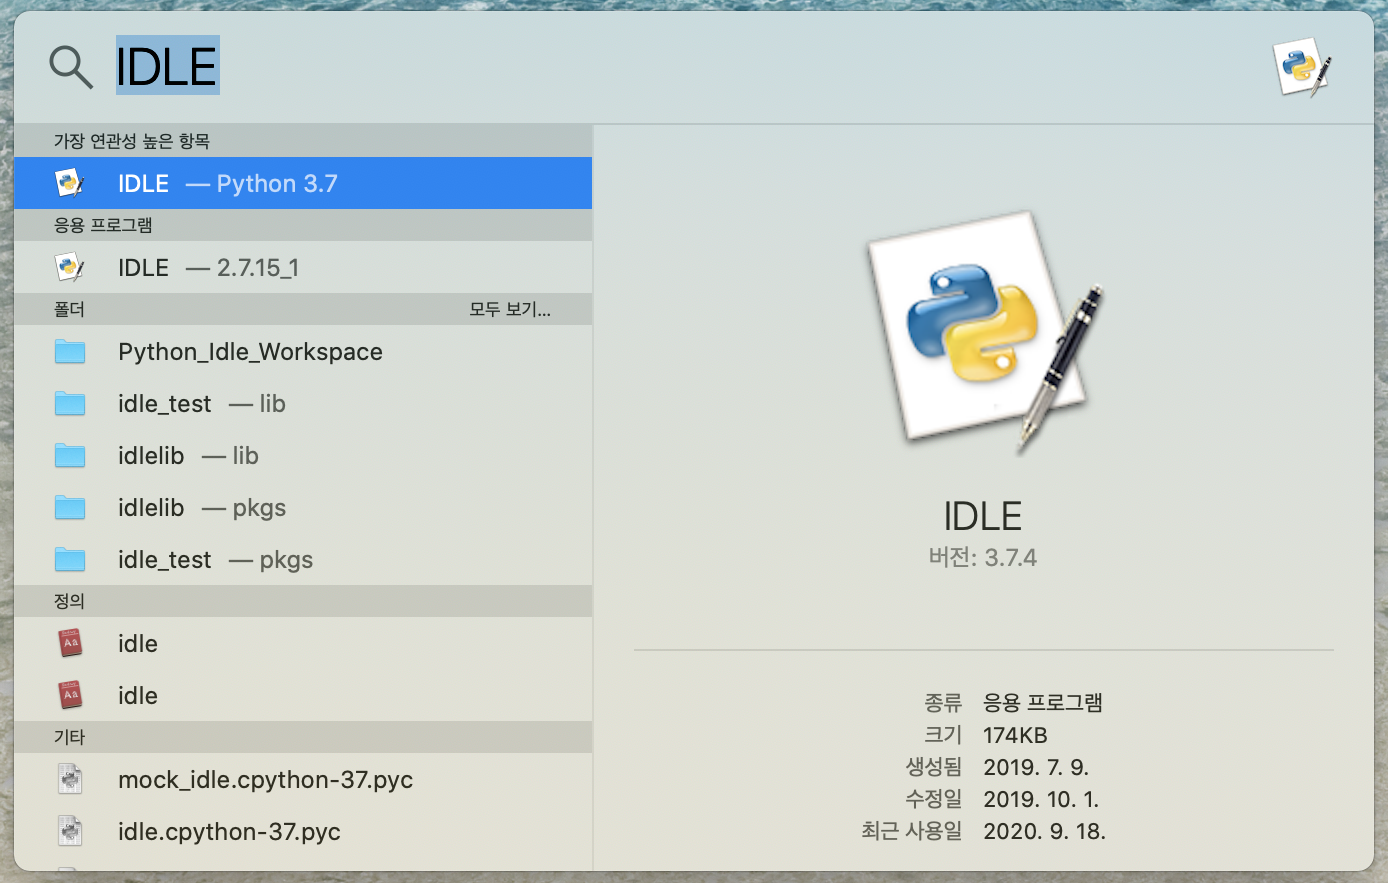This screenshot has width=1388, height=883.
Task: Click the IDLE Python 3.7 app icon
Action: tap(70, 183)
